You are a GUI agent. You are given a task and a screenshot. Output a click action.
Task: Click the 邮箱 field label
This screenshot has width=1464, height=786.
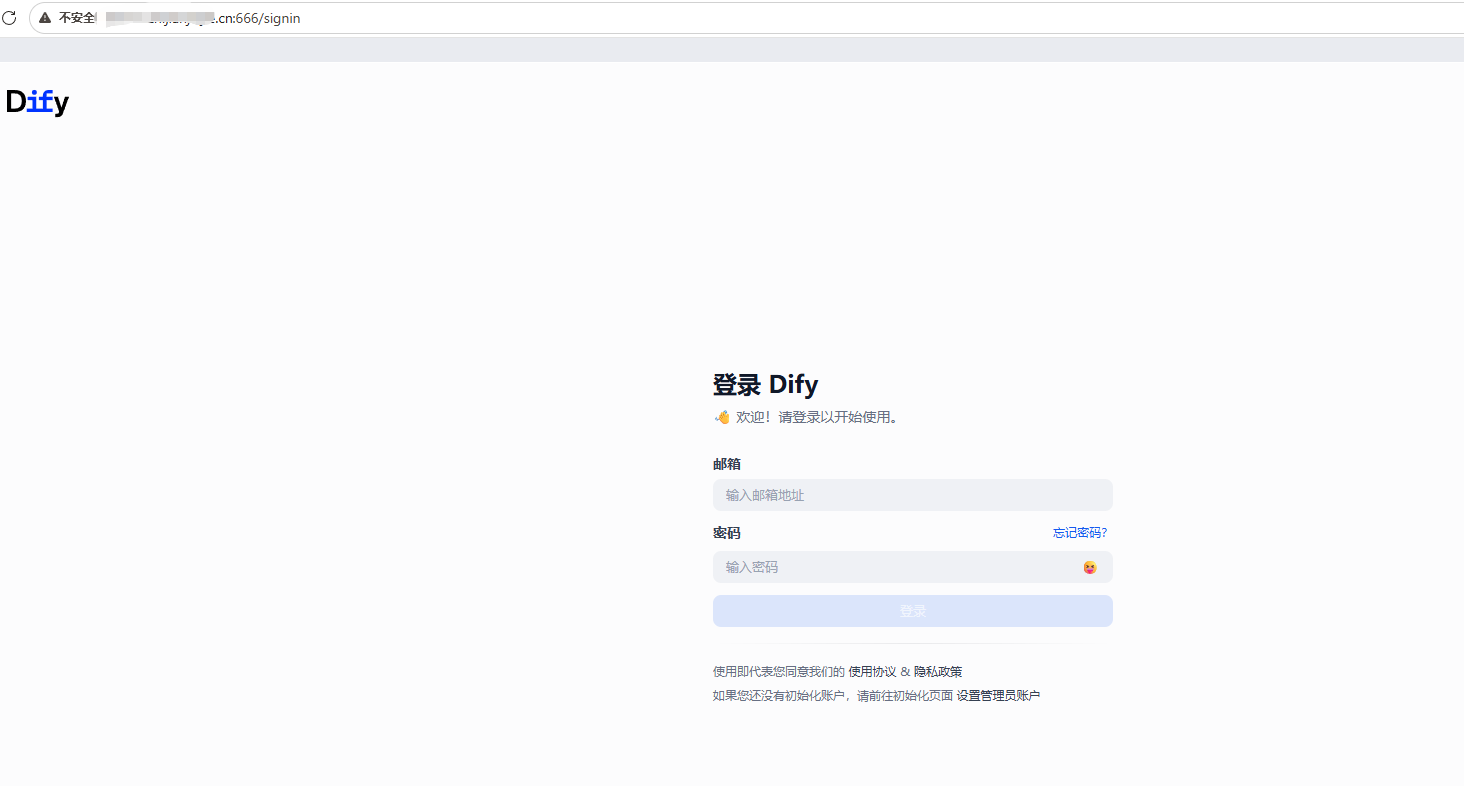click(x=727, y=464)
